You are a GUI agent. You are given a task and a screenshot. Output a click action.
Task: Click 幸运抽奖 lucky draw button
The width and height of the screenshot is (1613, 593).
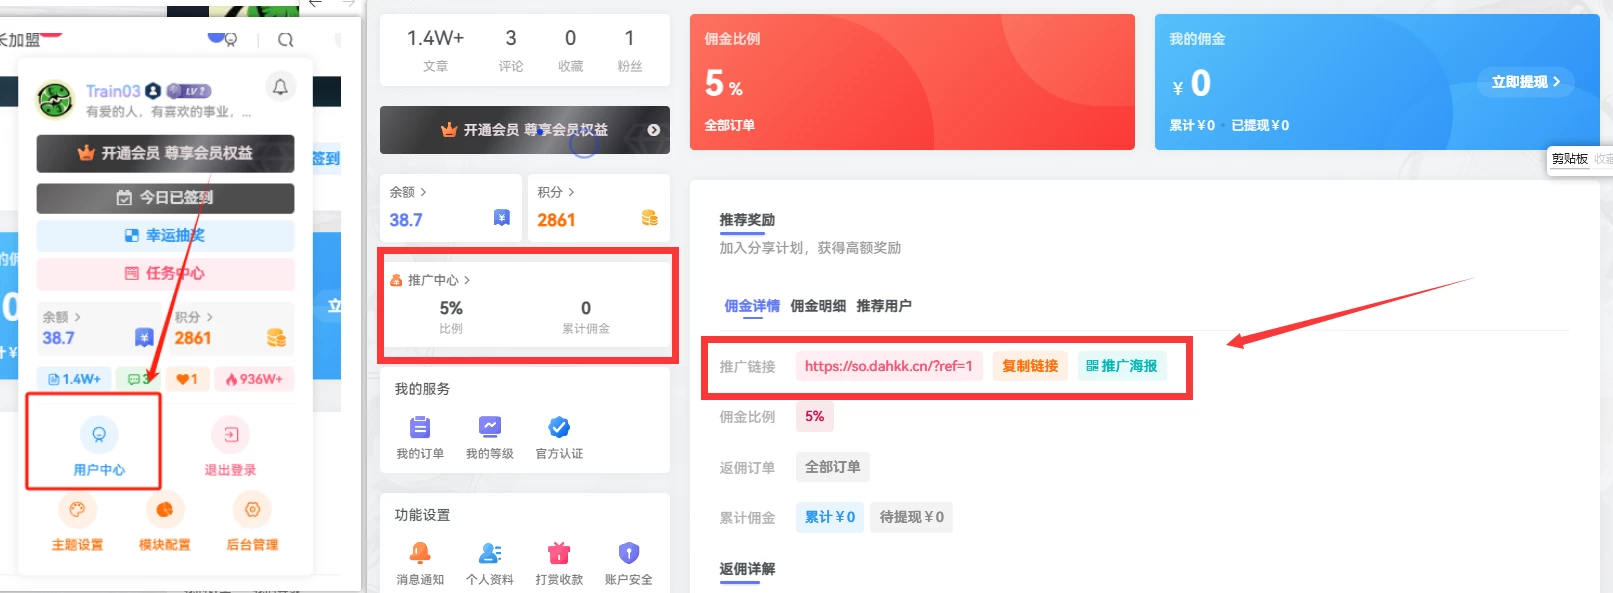[165, 235]
